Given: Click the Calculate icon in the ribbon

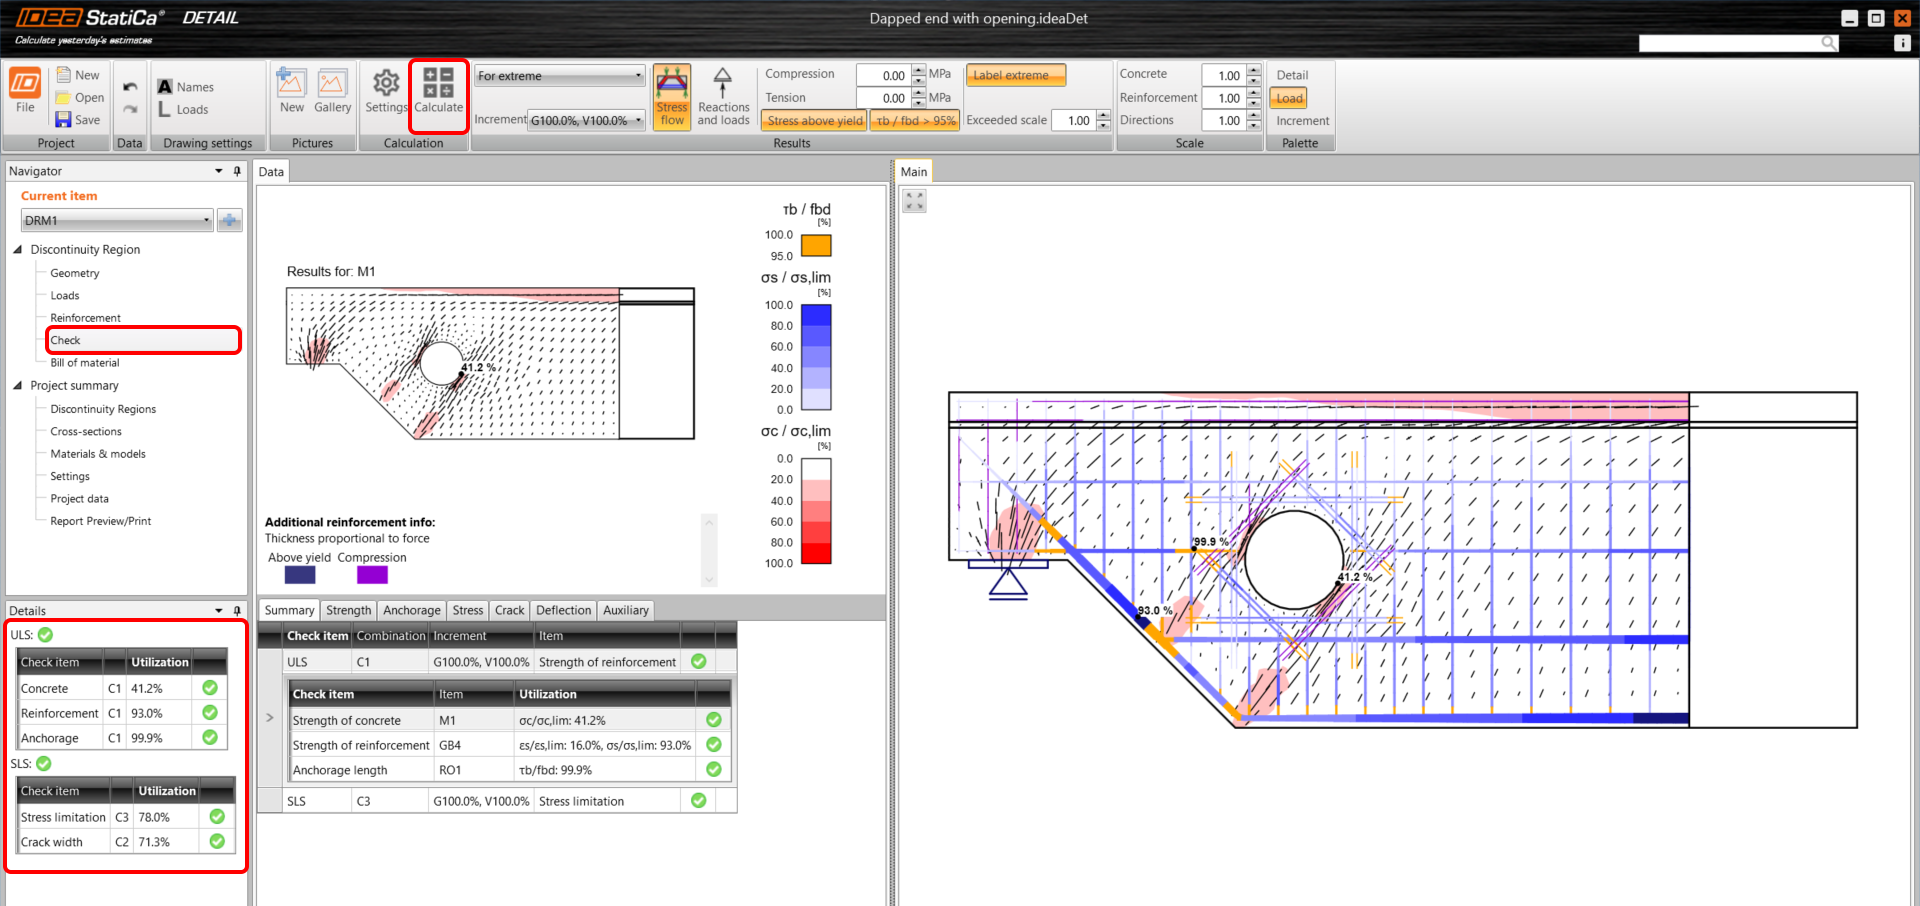Looking at the screenshot, I should pyautogui.click(x=438, y=91).
